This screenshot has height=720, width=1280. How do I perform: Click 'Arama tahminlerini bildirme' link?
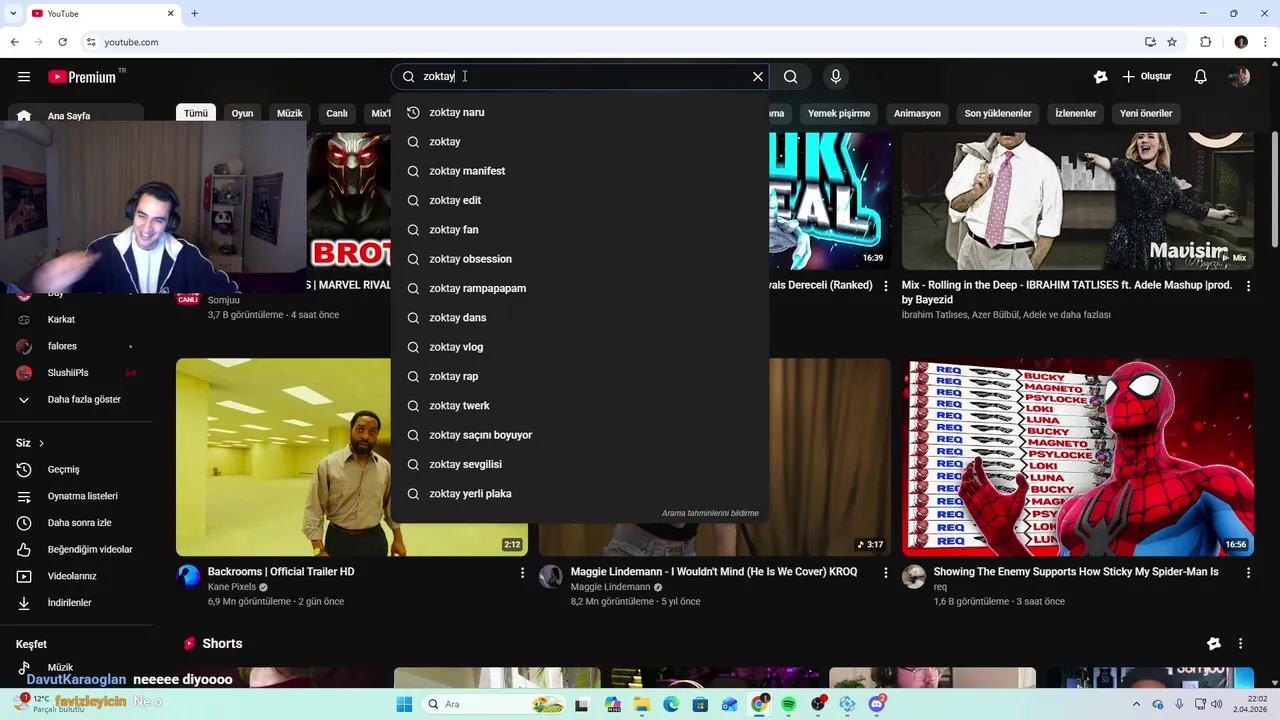pos(710,514)
